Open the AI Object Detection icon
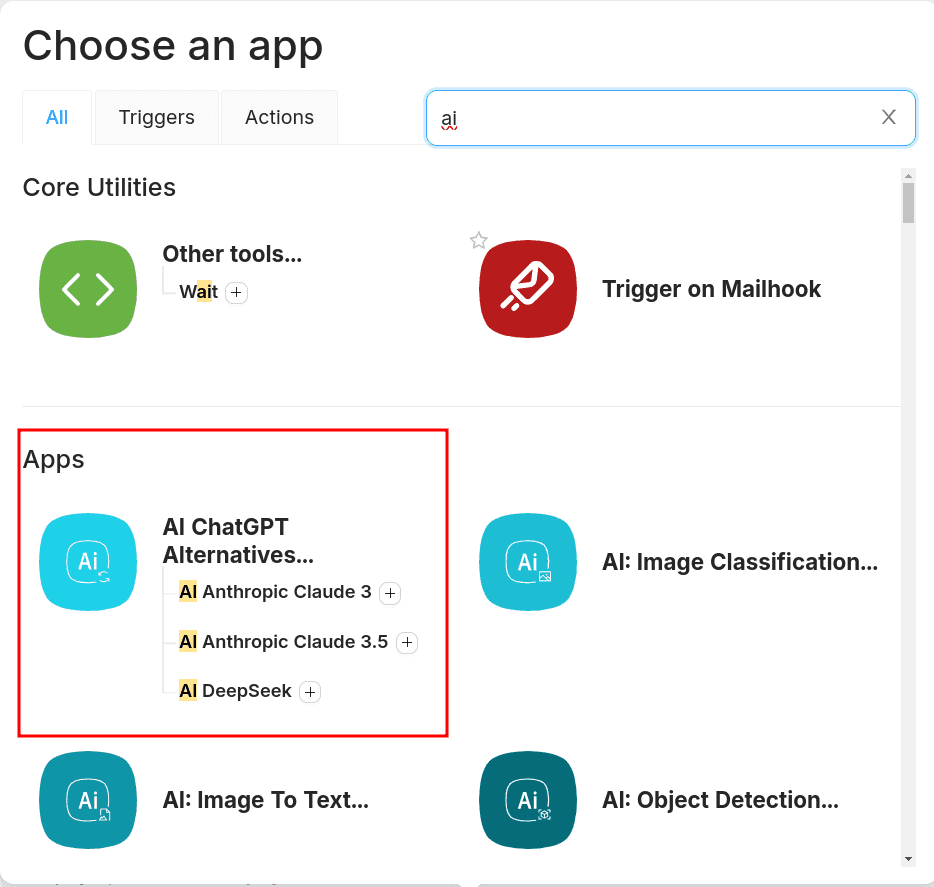Image resolution: width=934 pixels, height=887 pixels. [x=528, y=800]
